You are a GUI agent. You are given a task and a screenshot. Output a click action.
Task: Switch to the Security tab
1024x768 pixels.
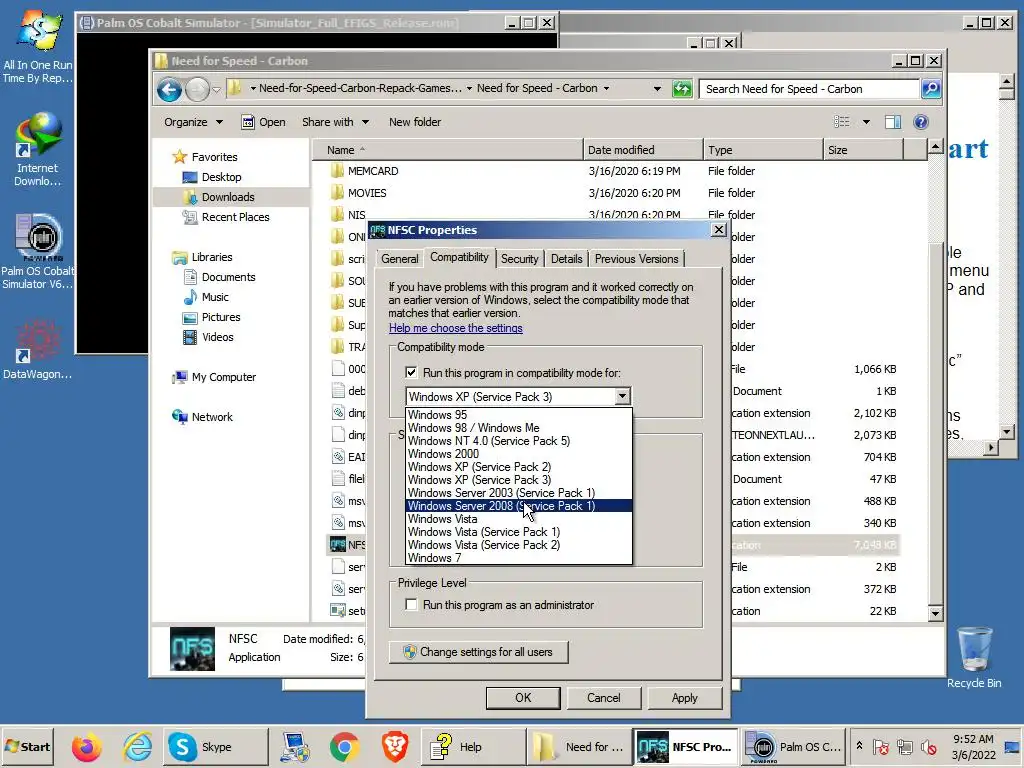[x=520, y=259]
